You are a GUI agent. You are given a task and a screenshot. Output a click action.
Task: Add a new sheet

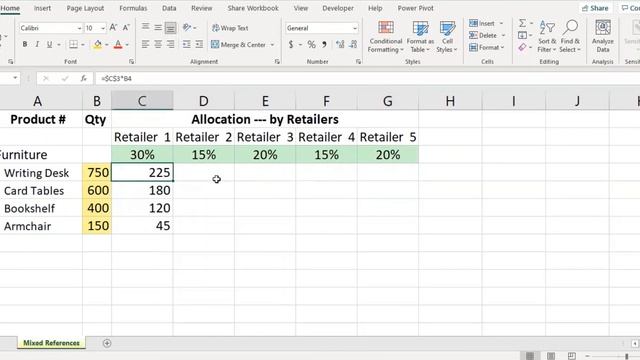coord(107,343)
